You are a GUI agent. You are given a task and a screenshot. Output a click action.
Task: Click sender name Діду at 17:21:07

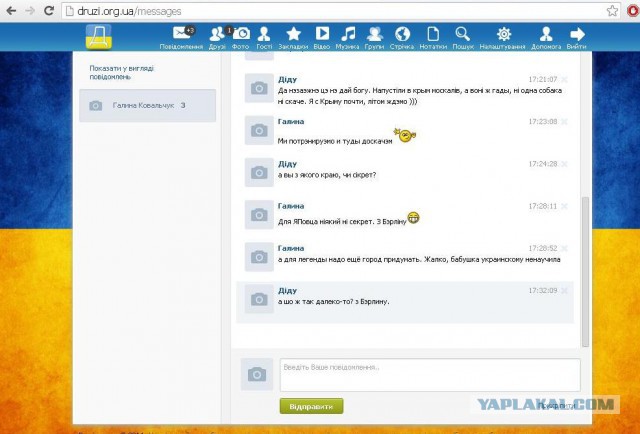287,80
